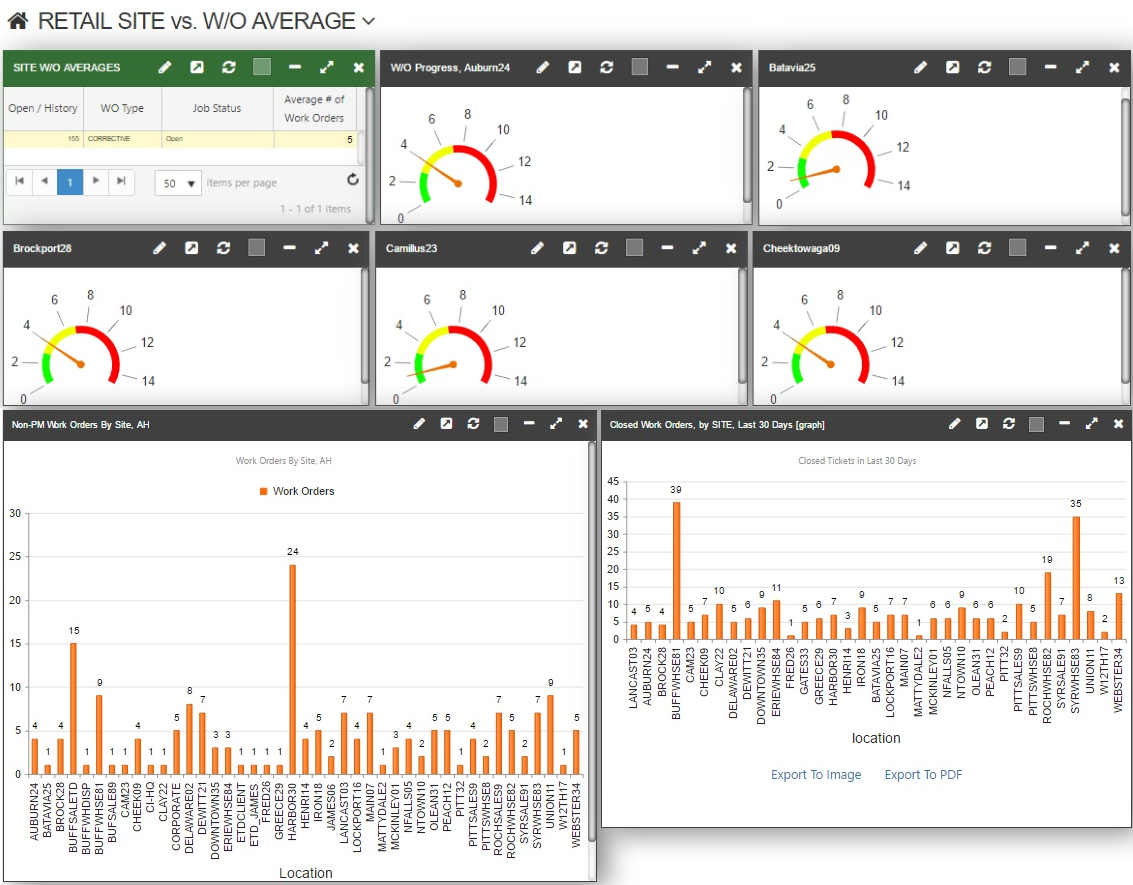
Task: Expand the Auburn24 panel to fullscreen
Action: (705, 67)
